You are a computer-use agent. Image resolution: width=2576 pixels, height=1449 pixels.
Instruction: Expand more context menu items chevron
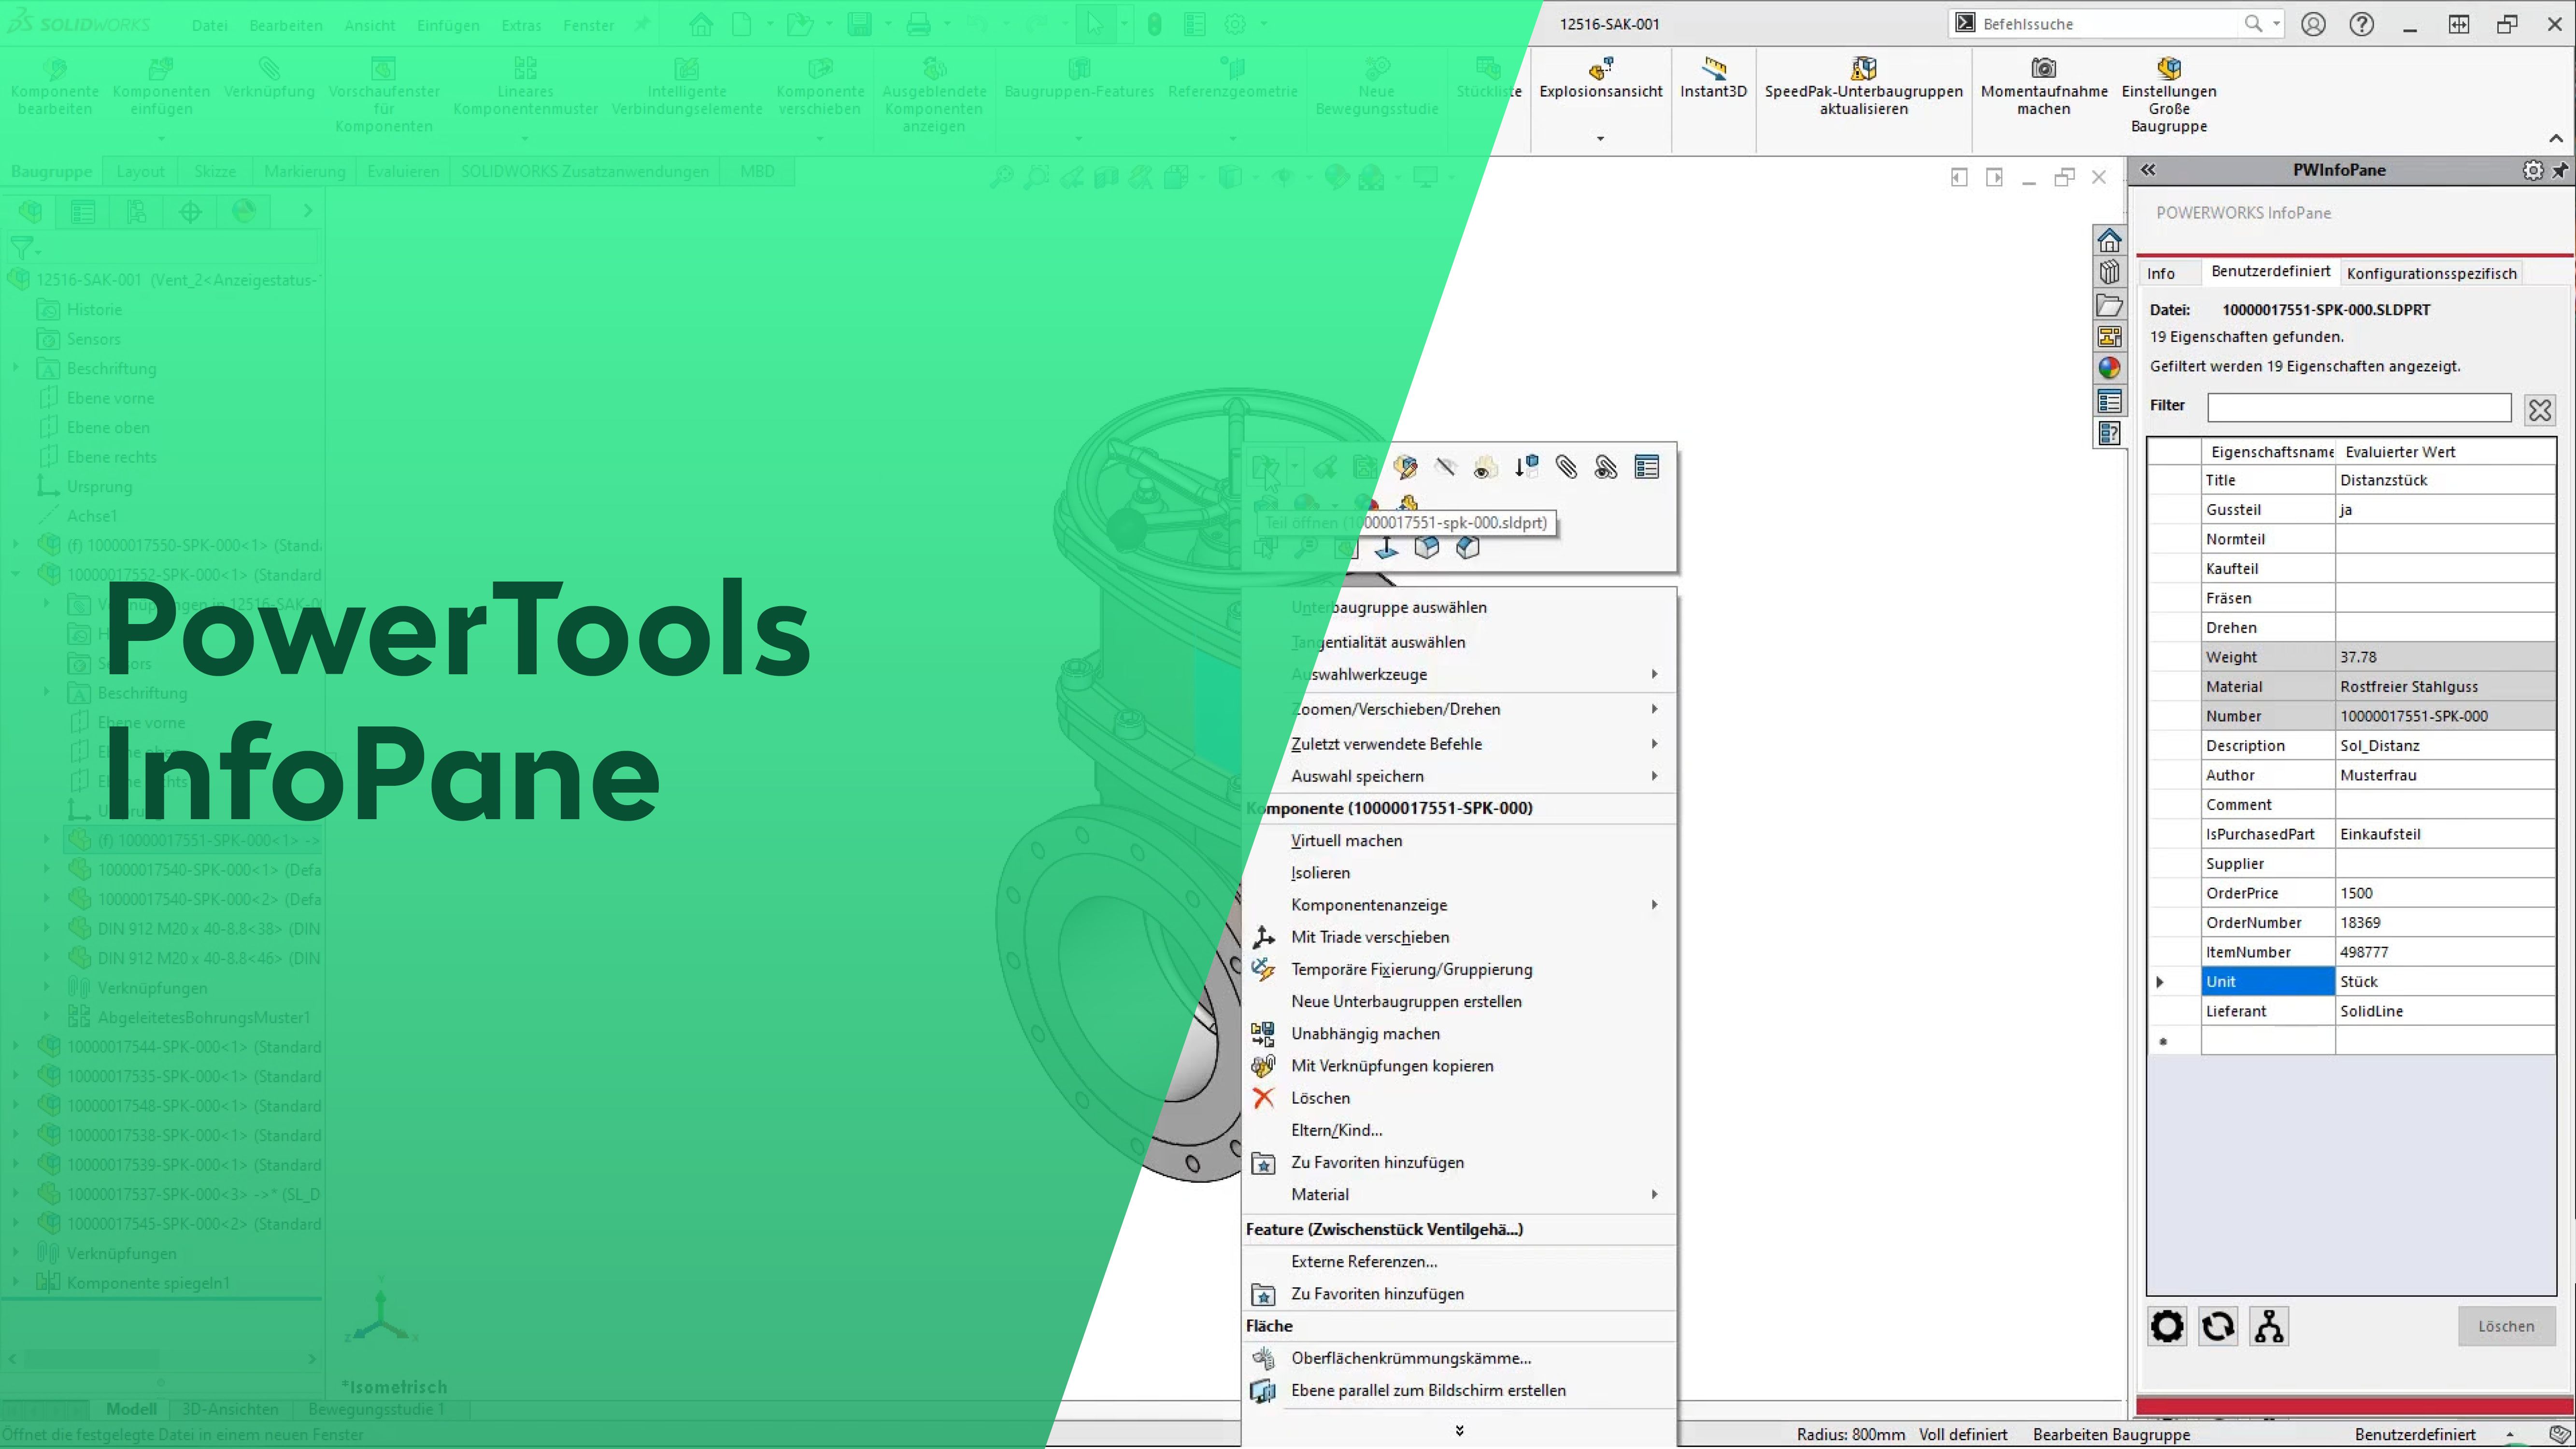point(1459,1430)
